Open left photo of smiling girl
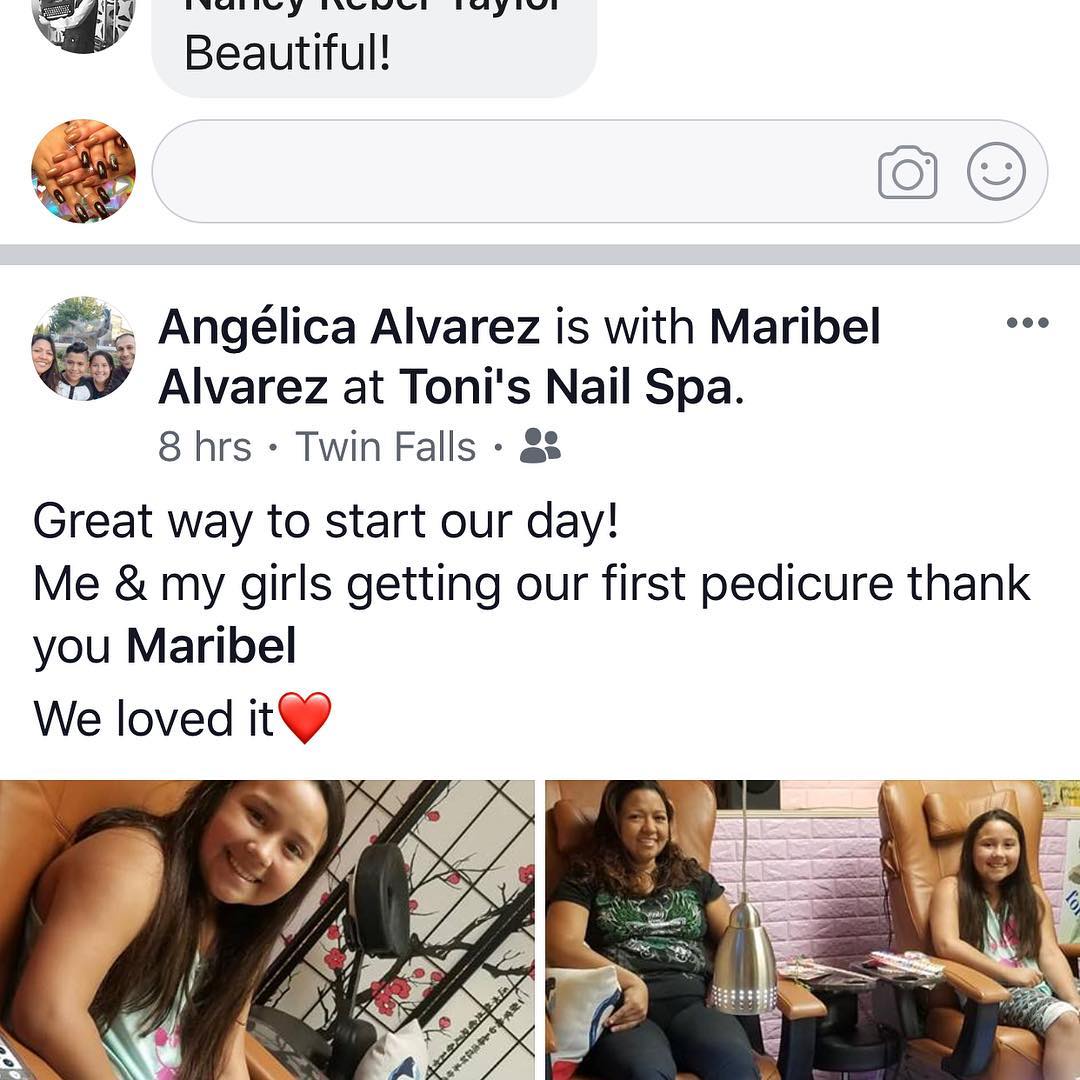This screenshot has width=1080, height=1080. pyautogui.click(x=267, y=930)
